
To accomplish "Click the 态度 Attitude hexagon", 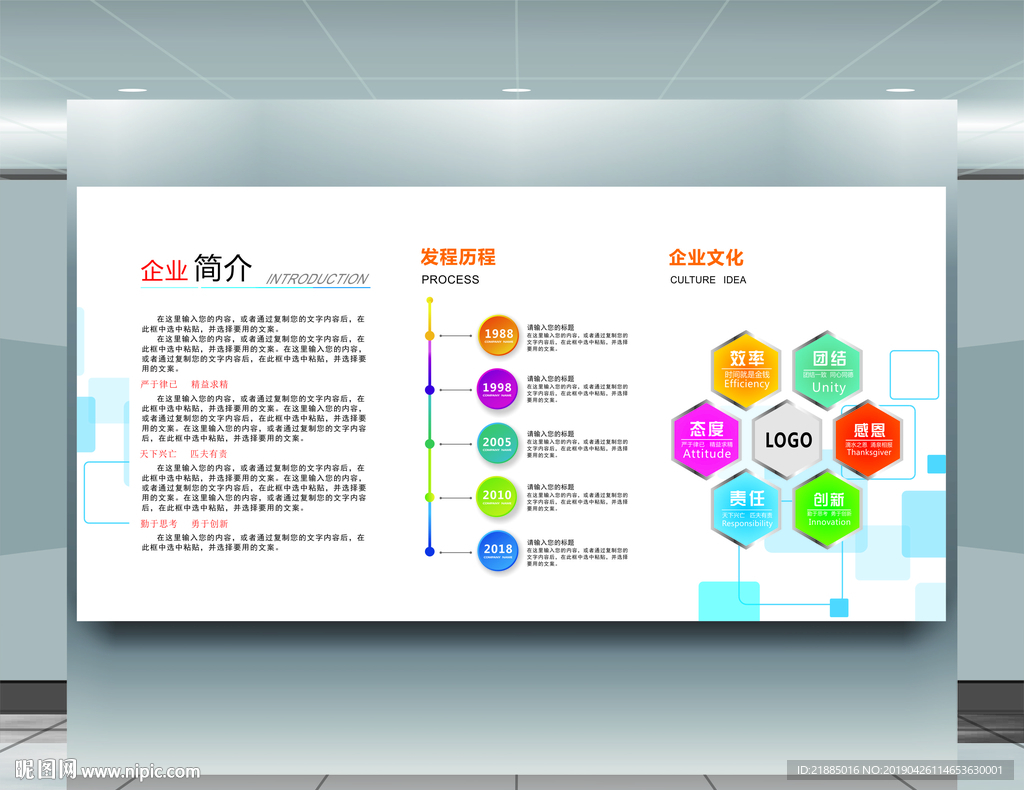I will tap(705, 440).
